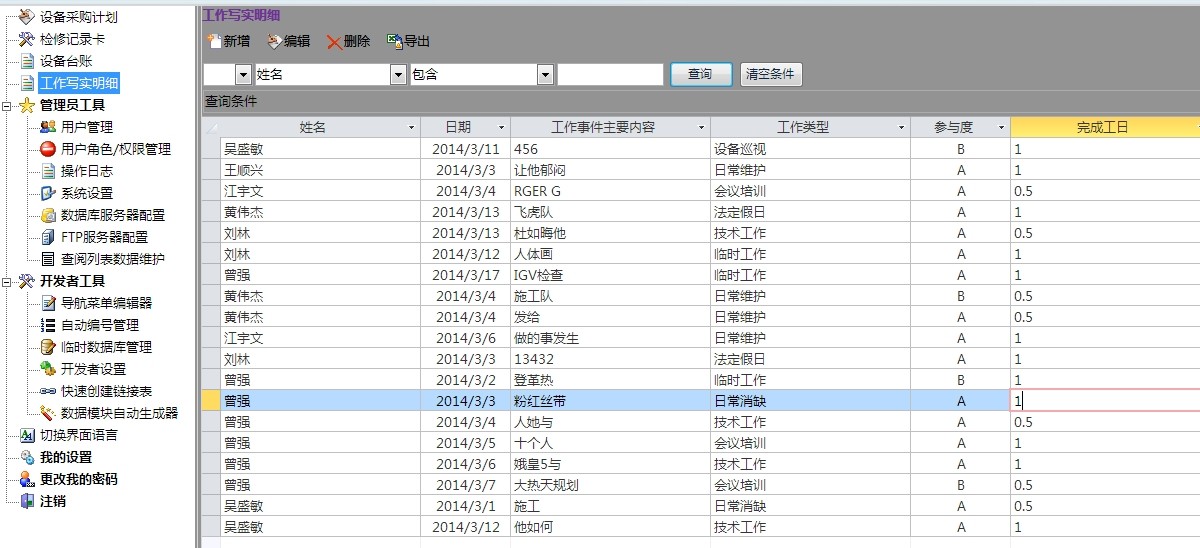Screen dimensions: 1200x548
Task: Click the query value text field
Action: coord(610,75)
